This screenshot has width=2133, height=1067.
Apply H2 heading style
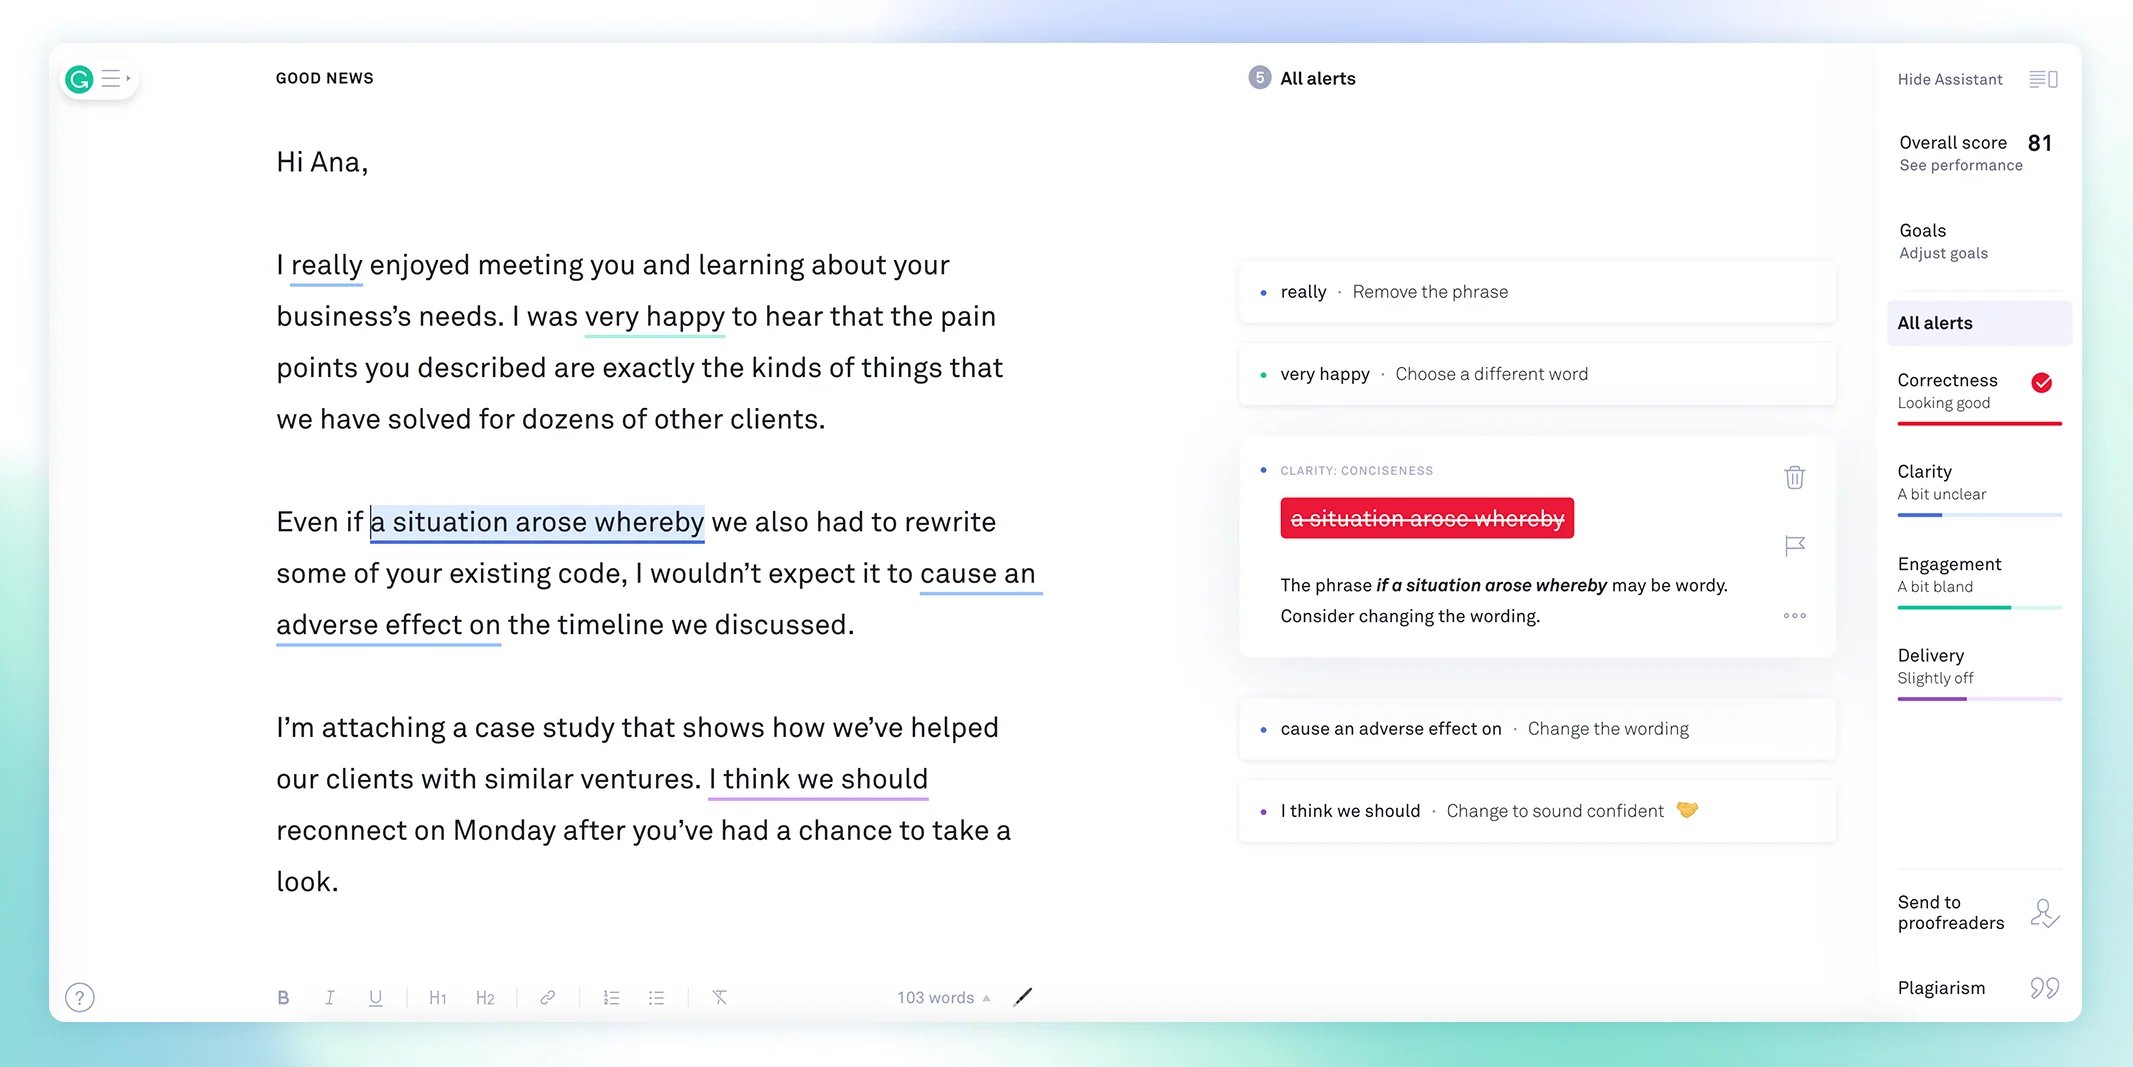pyautogui.click(x=485, y=996)
